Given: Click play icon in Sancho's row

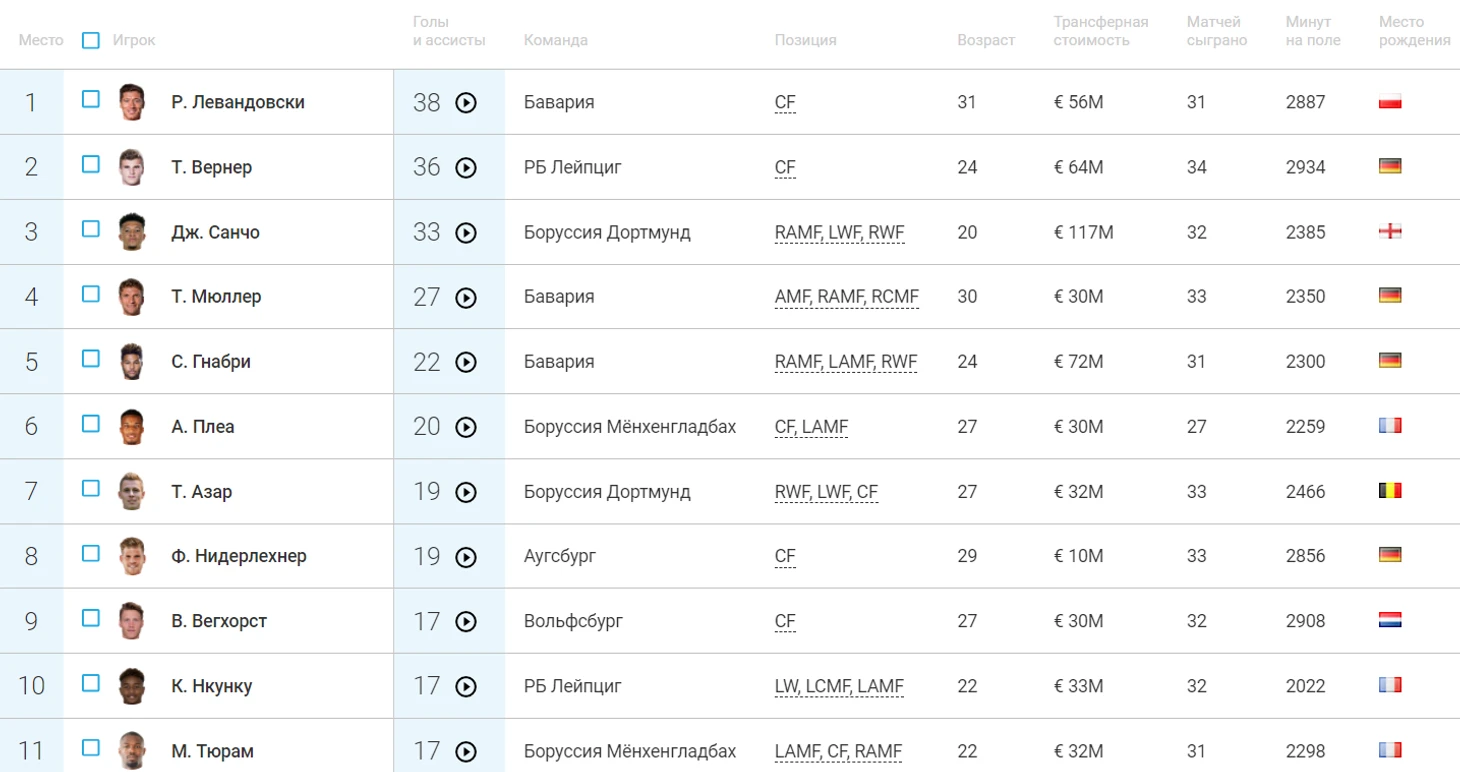Looking at the screenshot, I should [466, 233].
